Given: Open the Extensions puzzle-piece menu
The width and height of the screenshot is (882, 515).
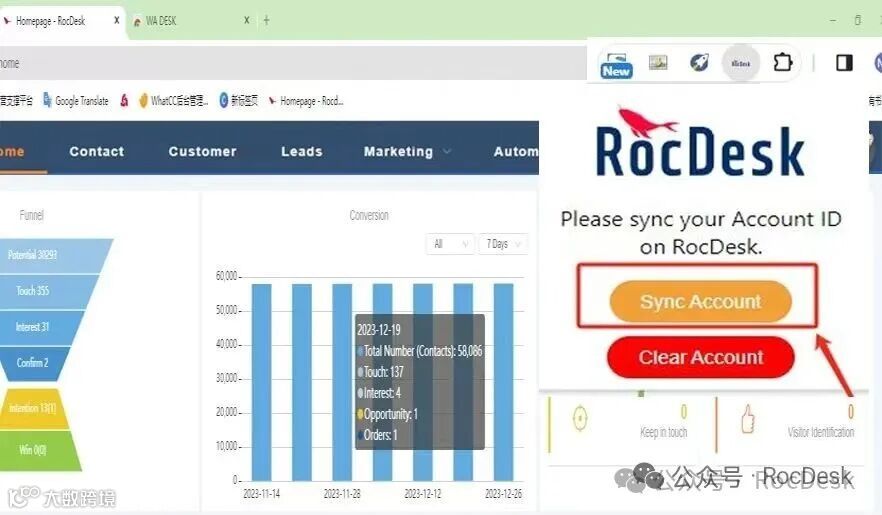Looking at the screenshot, I should click(782, 62).
